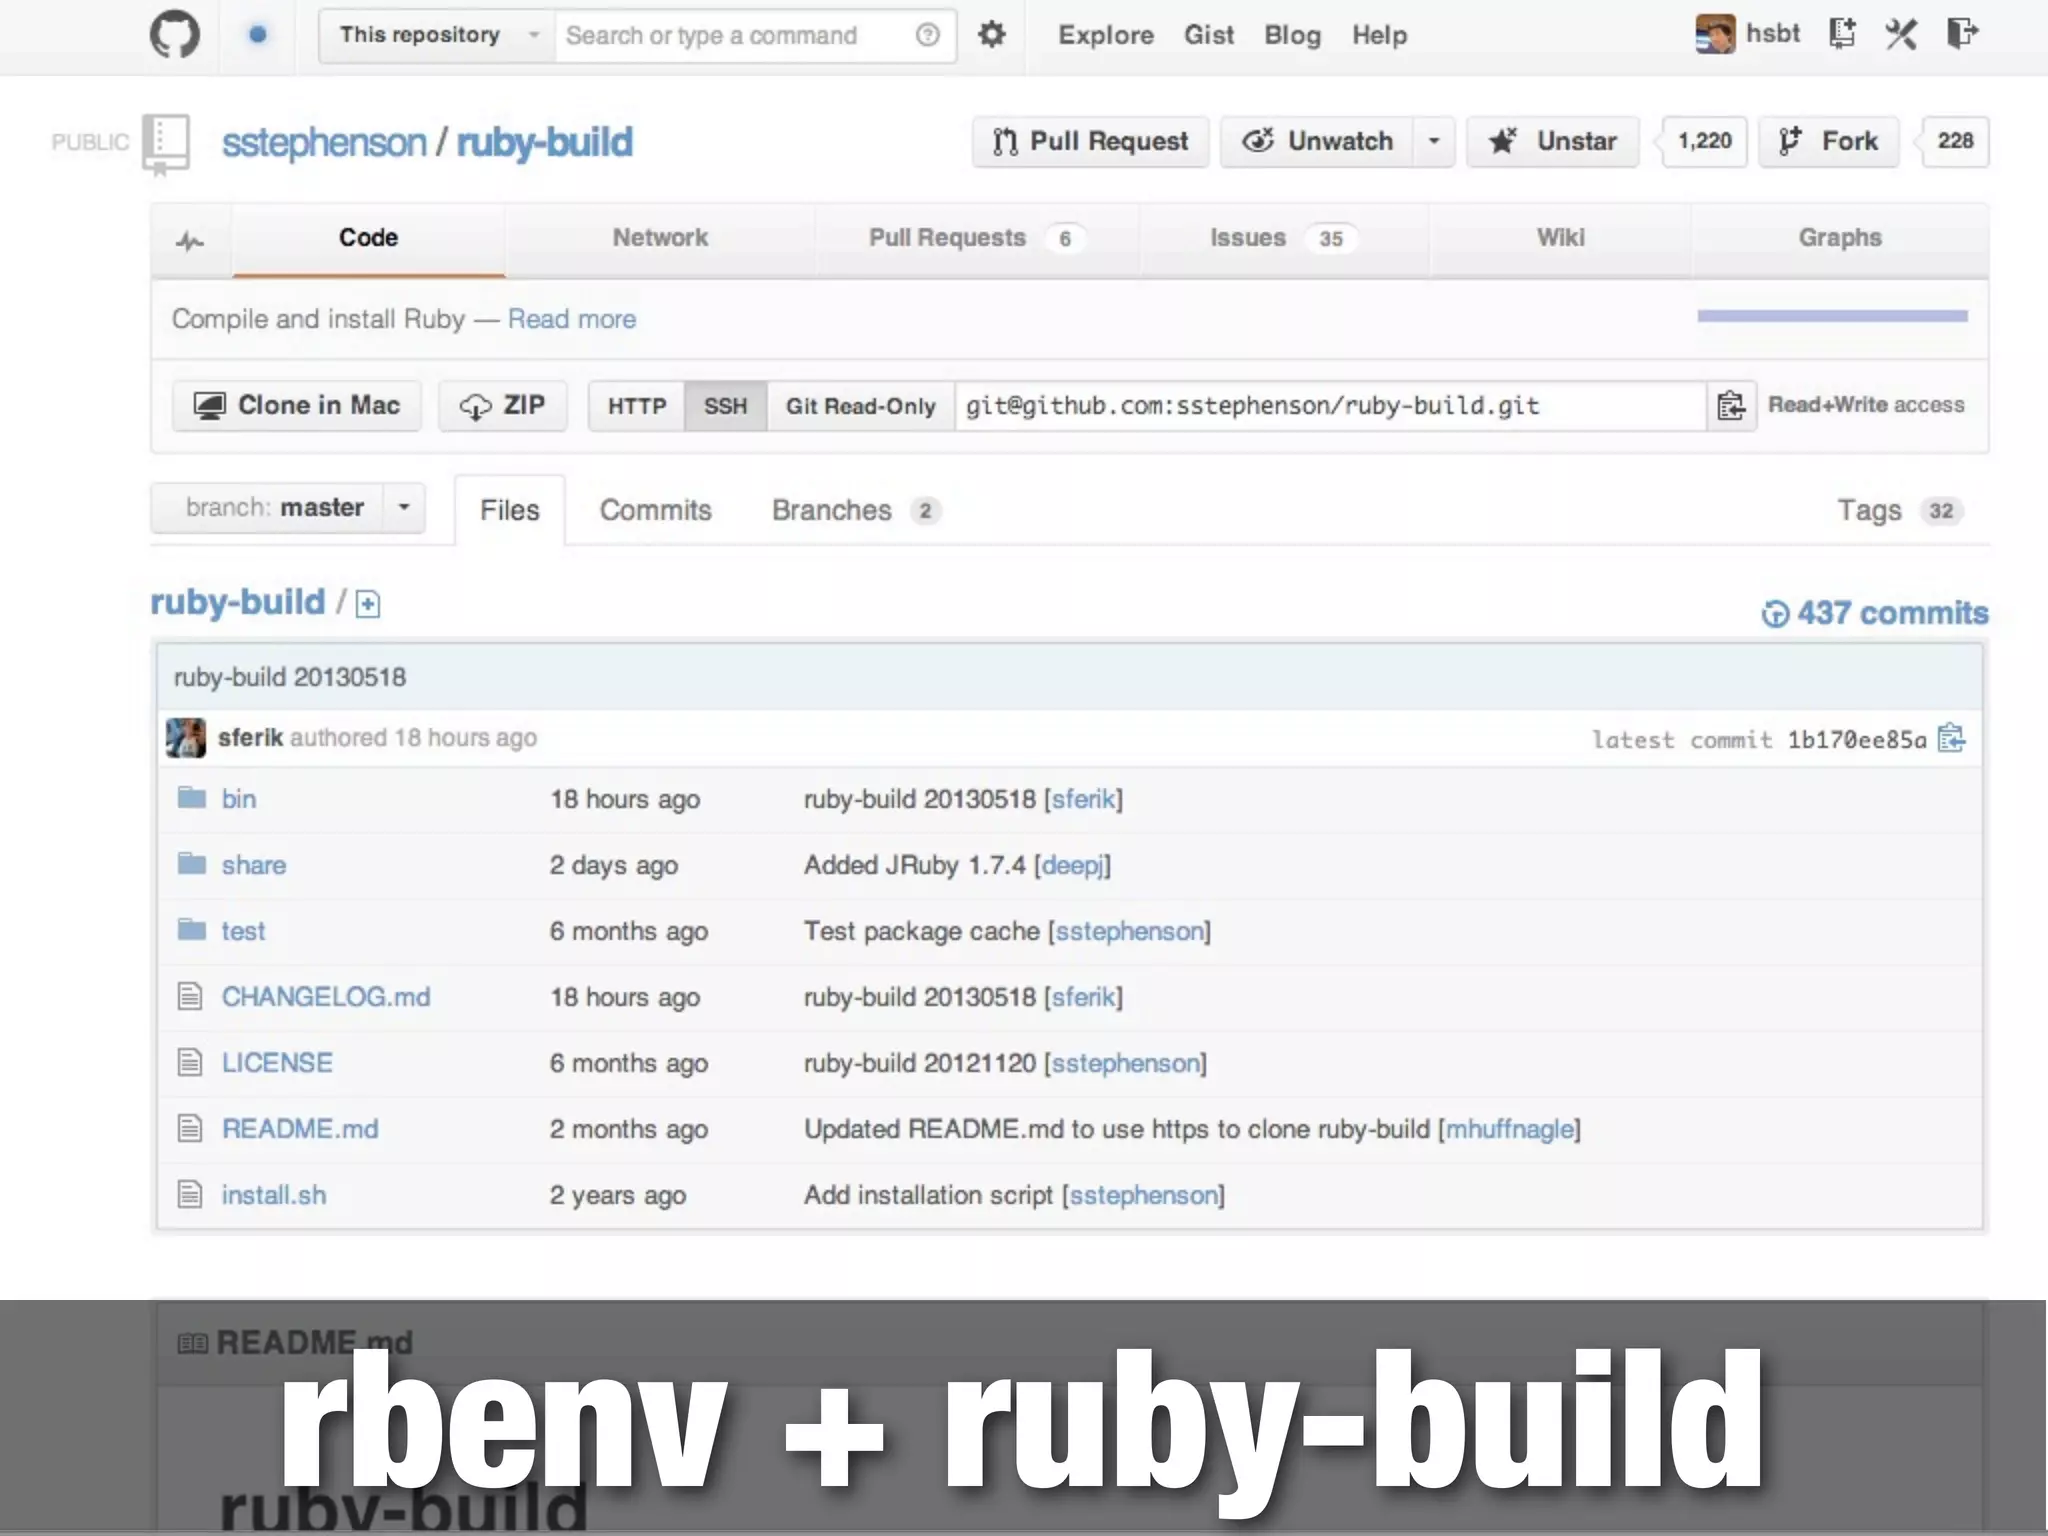View the 1,220 stargazers count
This screenshot has height=1536, width=2048.
[x=1704, y=141]
